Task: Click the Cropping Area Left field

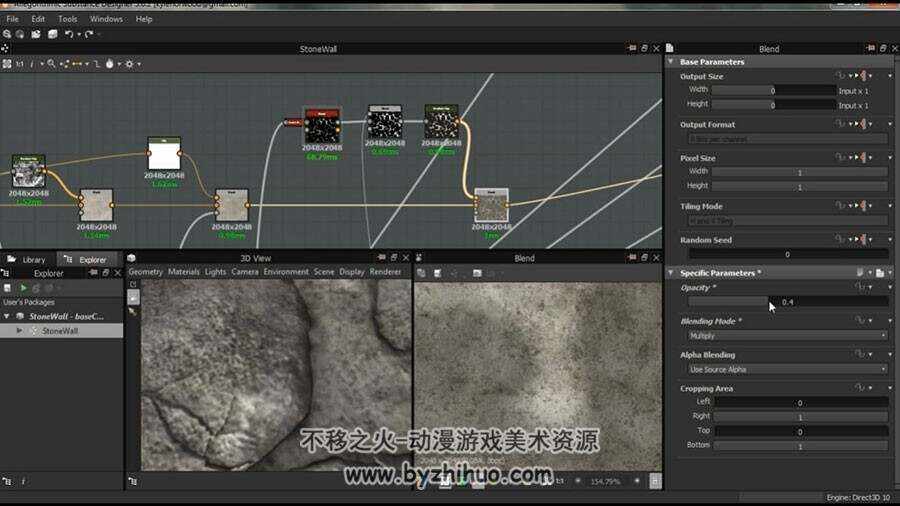Action: (x=801, y=403)
